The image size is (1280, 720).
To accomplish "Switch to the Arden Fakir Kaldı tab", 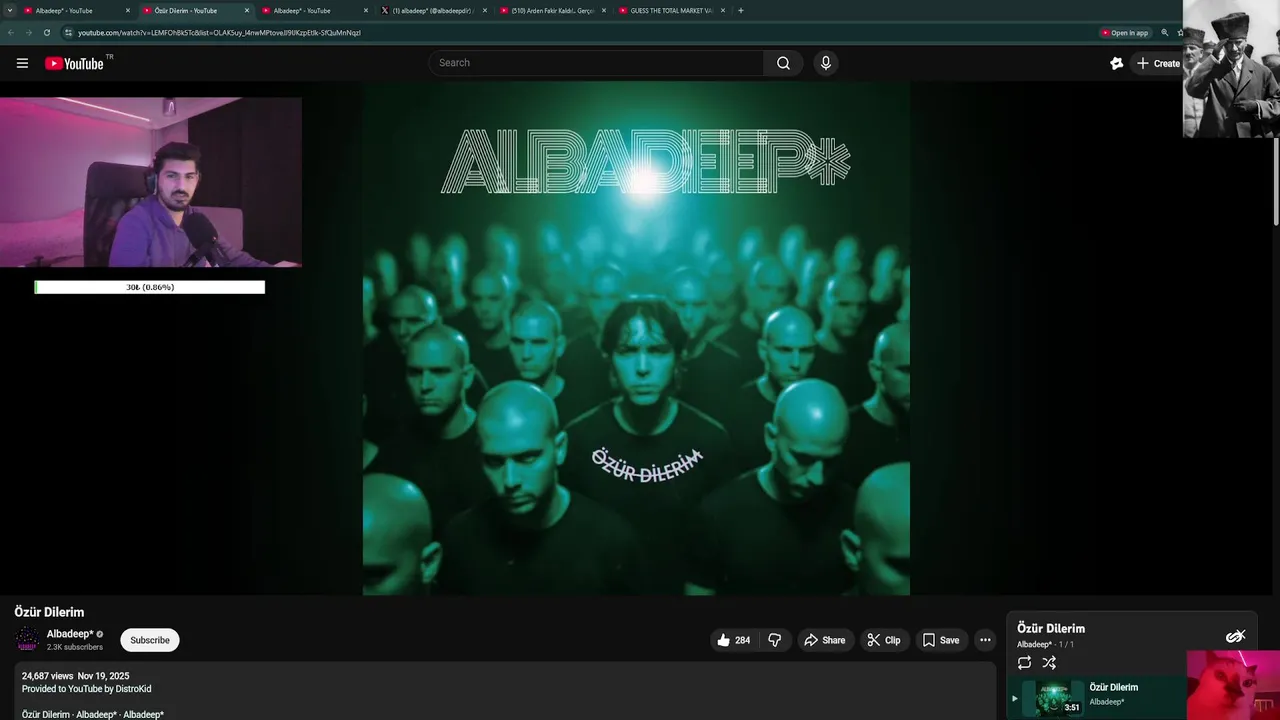I will tap(552, 10).
